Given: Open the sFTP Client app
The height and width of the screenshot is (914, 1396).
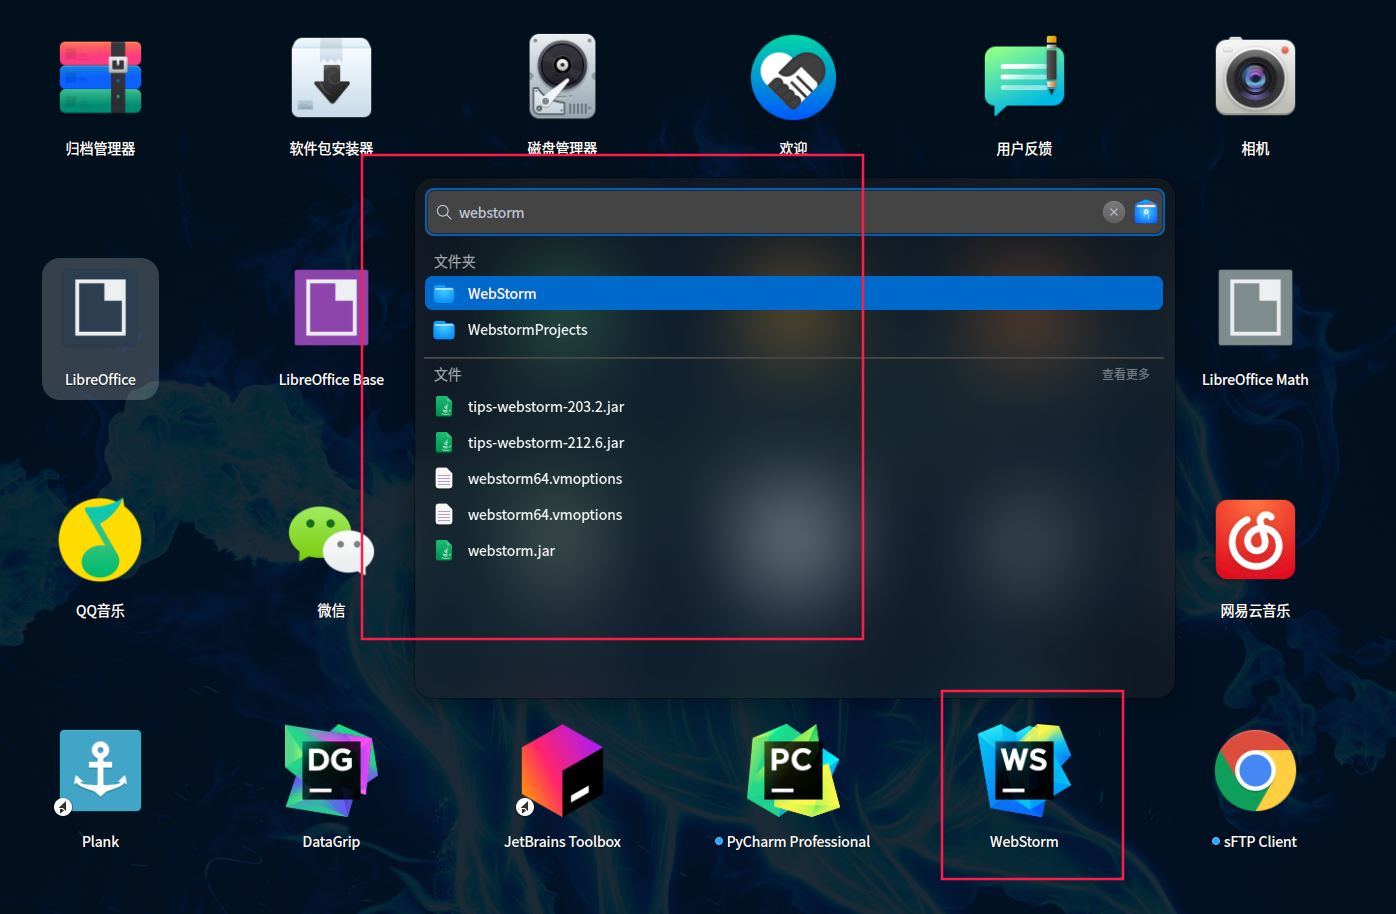Looking at the screenshot, I should pyautogui.click(x=1255, y=771).
